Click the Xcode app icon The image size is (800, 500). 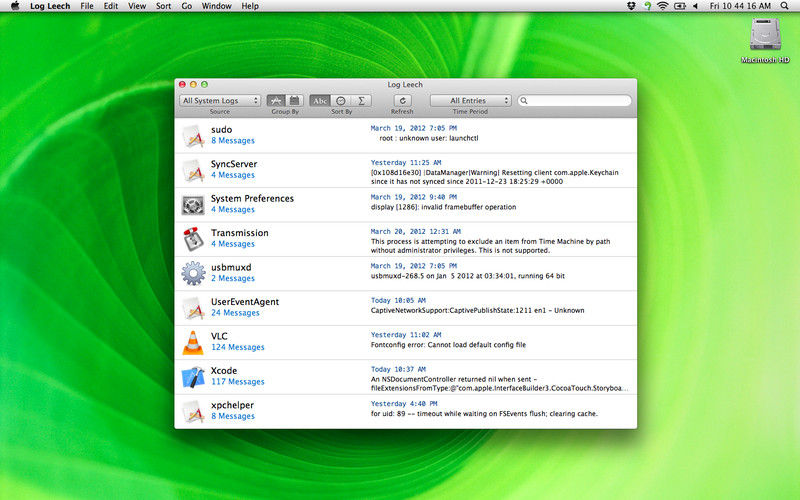pyautogui.click(x=193, y=376)
